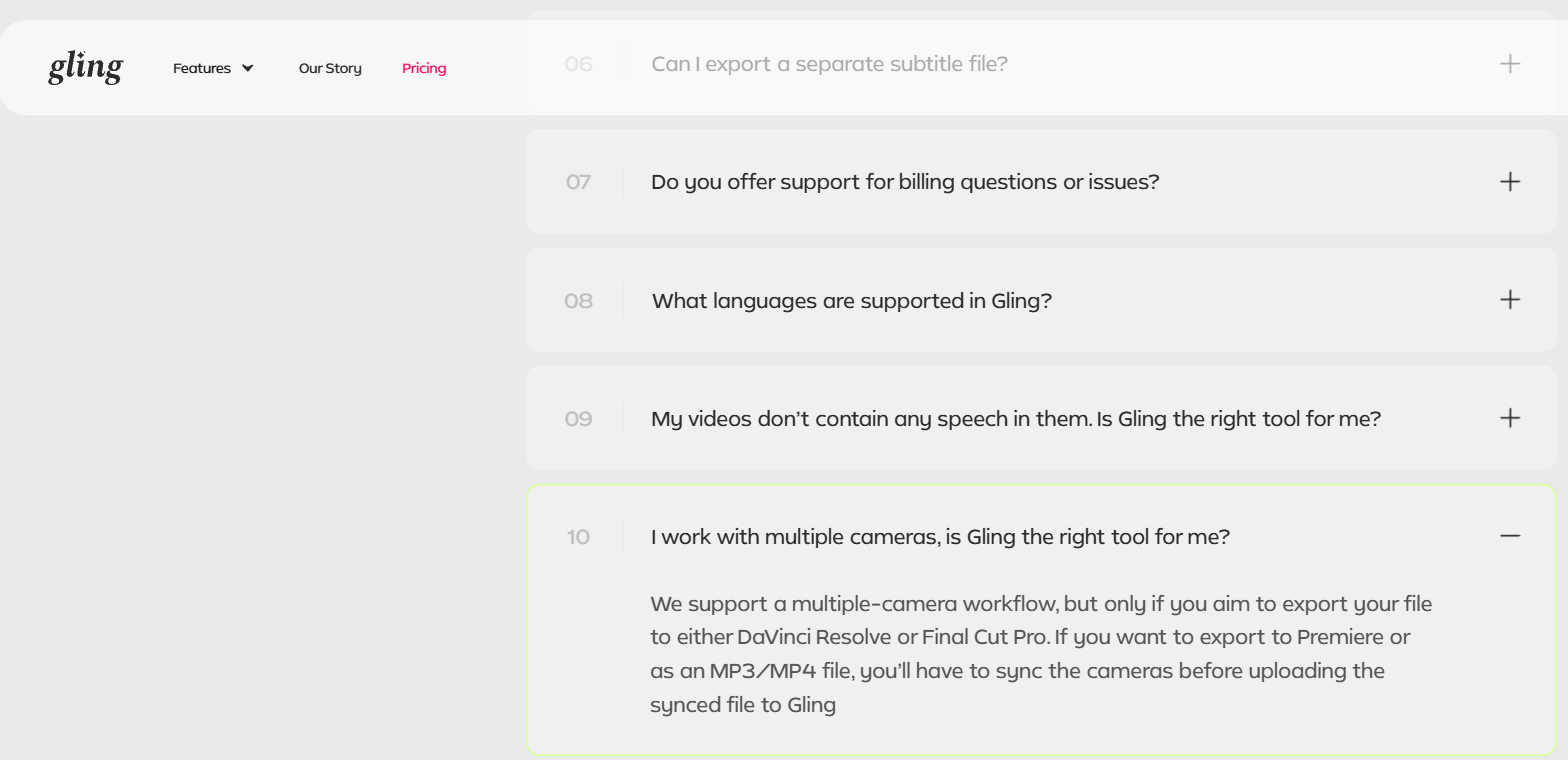Open "My videos don't contain any speech" question
Image resolution: width=1568 pixels, height=760 pixels.
coord(1016,418)
